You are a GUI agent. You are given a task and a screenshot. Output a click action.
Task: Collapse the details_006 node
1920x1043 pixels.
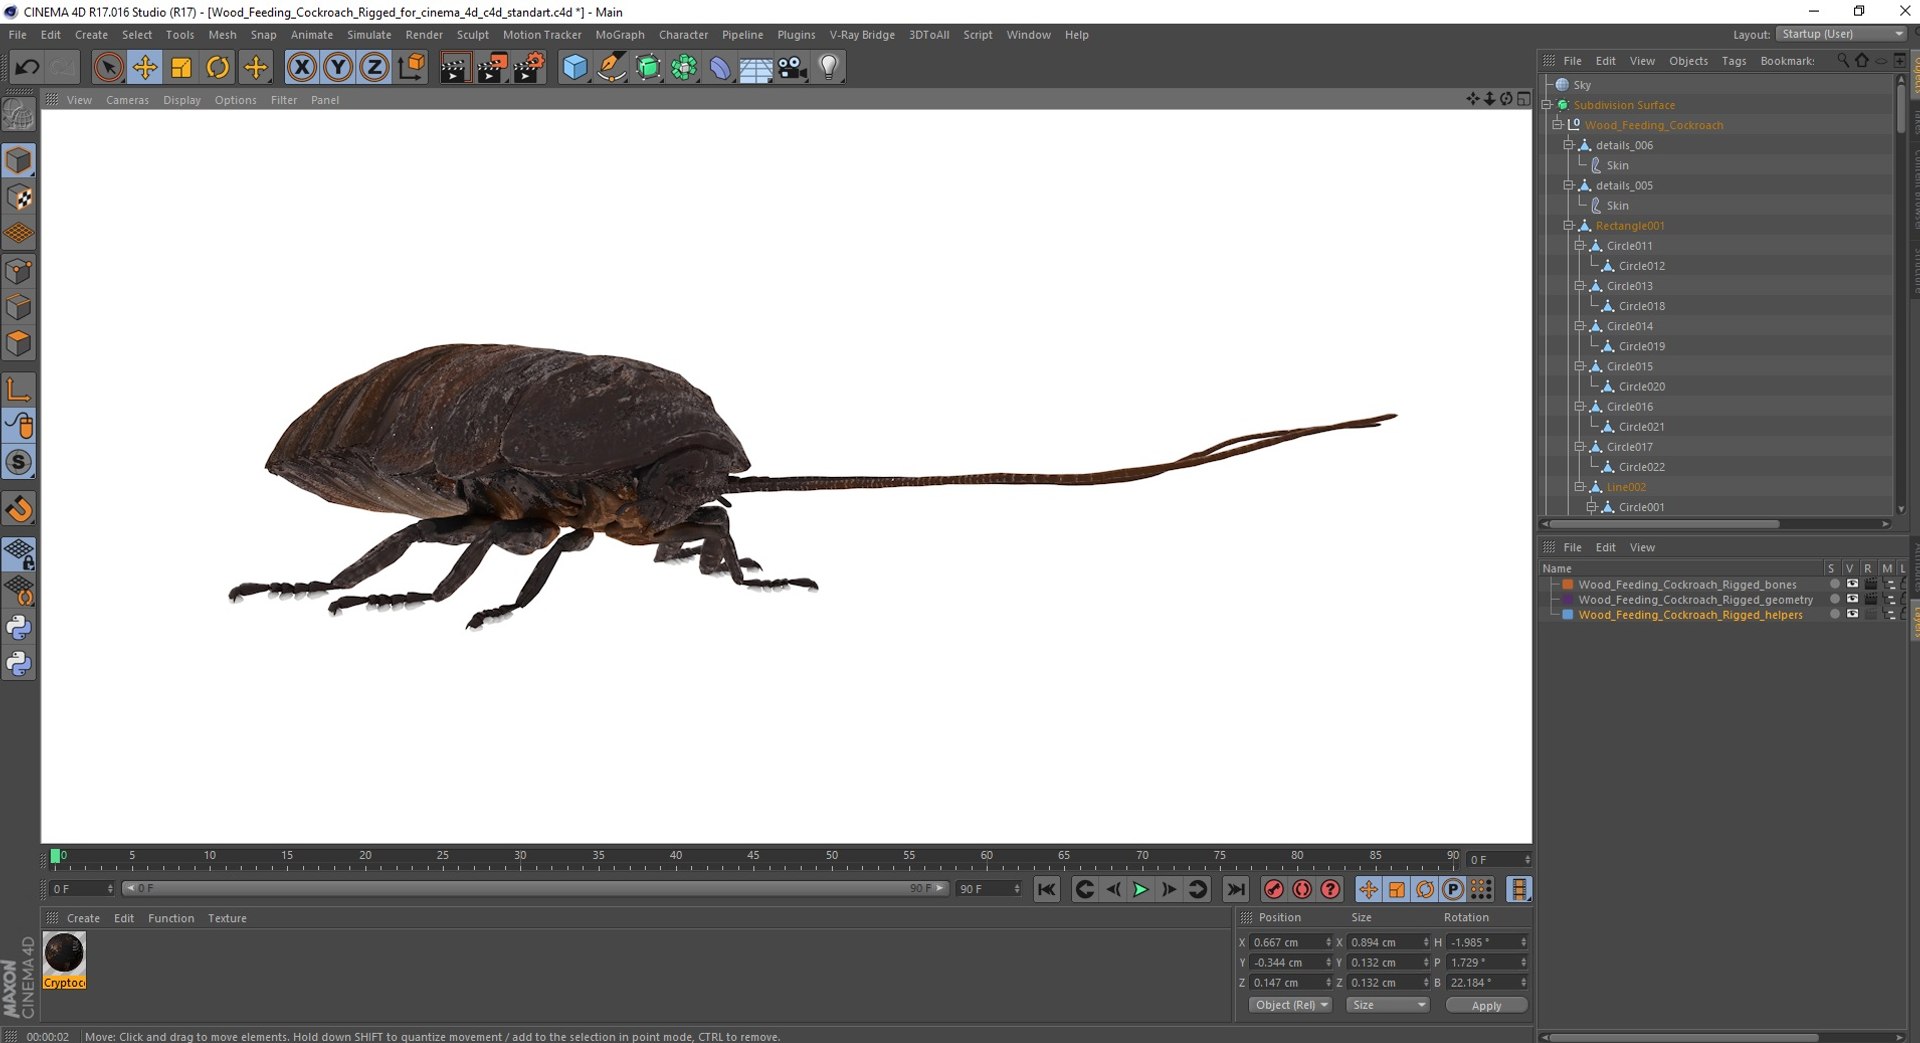[x=1568, y=145]
